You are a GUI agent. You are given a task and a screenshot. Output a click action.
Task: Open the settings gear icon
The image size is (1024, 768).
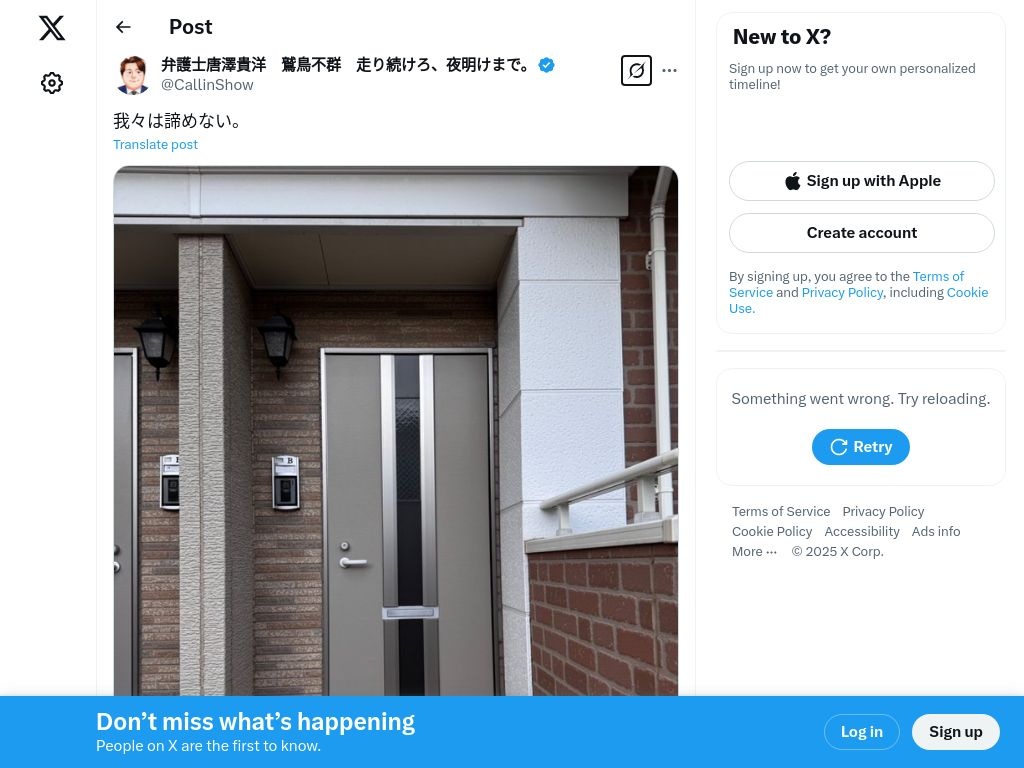pyautogui.click(x=52, y=83)
